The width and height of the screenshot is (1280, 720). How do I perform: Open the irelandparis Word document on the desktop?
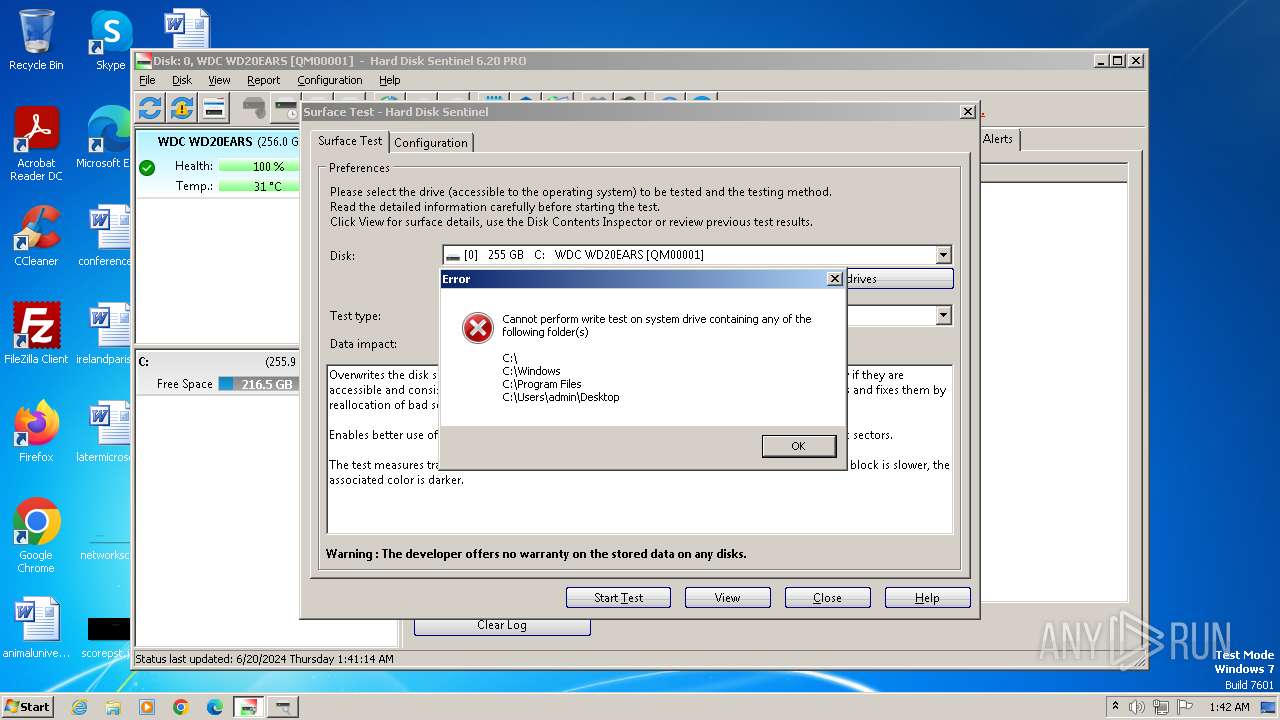tap(104, 334)
